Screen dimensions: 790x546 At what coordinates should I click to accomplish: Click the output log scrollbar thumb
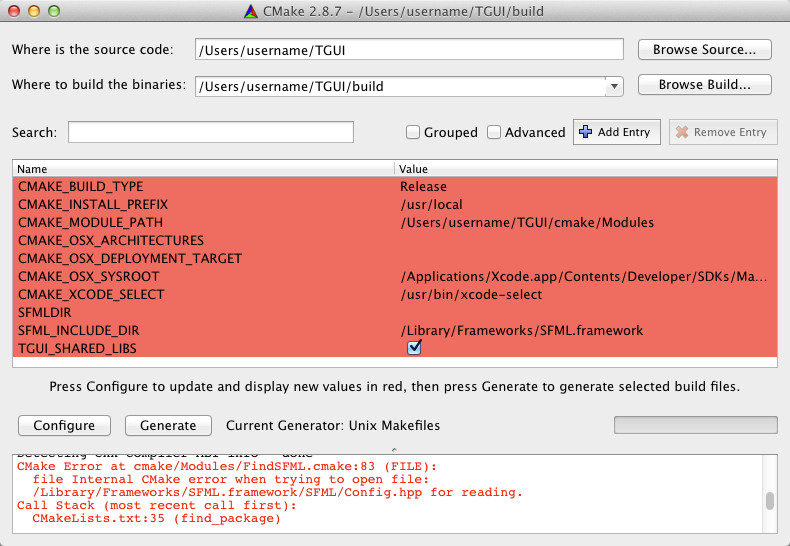pyautogui.click(x=769, y=501)
